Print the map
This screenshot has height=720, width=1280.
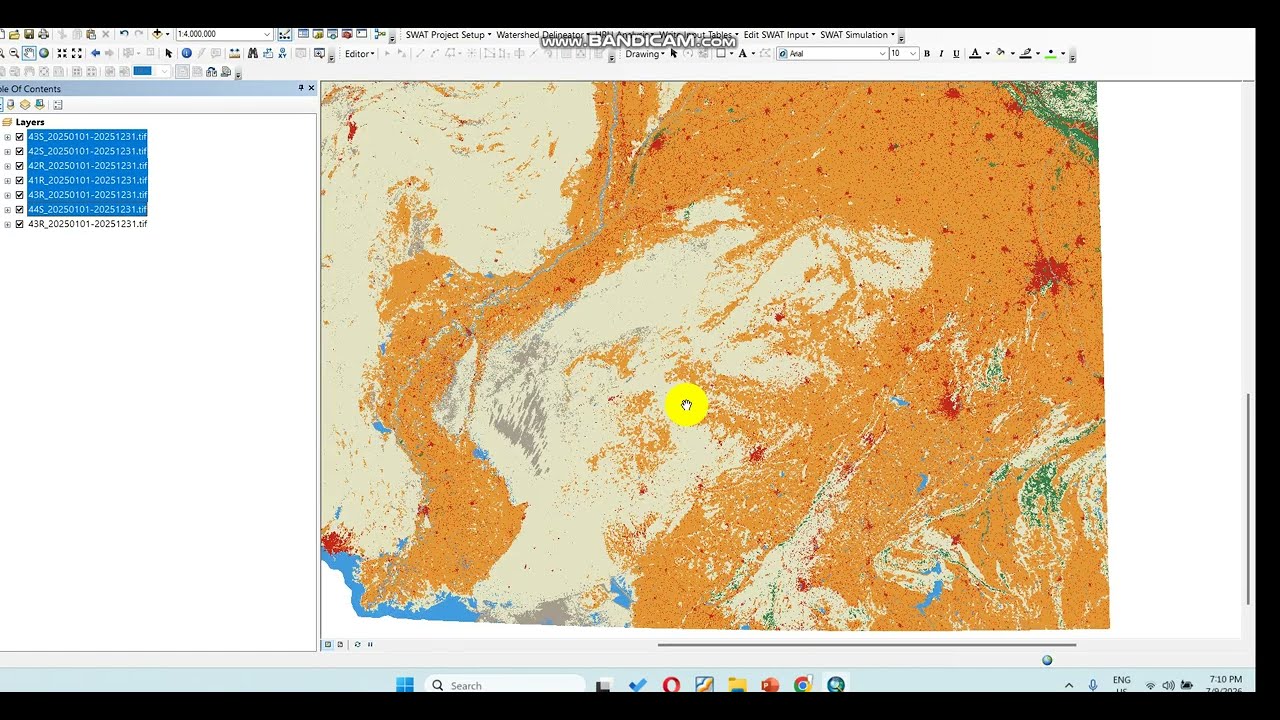pos(43,34)
